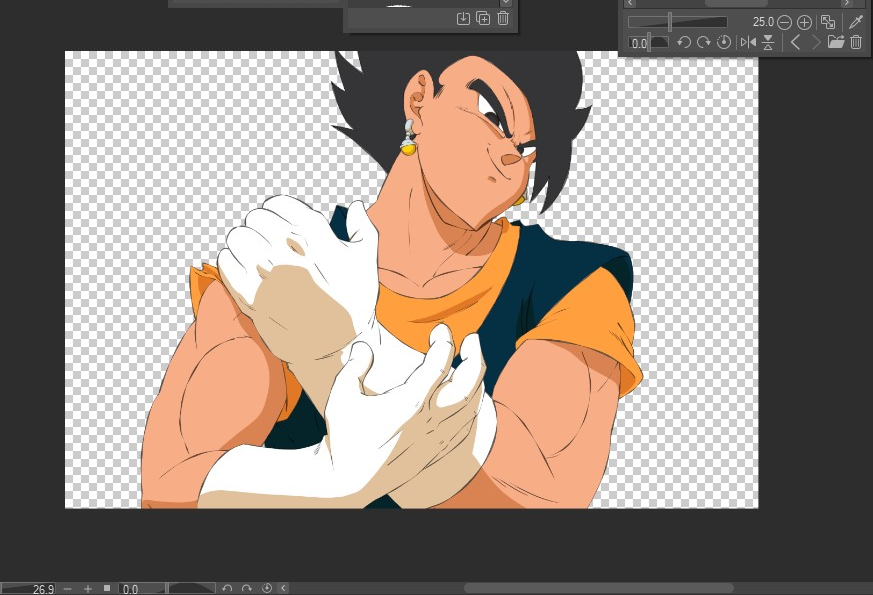Reset the Sub View rotation
The width and height of the screenshot is (873, 595).
coord(723,42)
